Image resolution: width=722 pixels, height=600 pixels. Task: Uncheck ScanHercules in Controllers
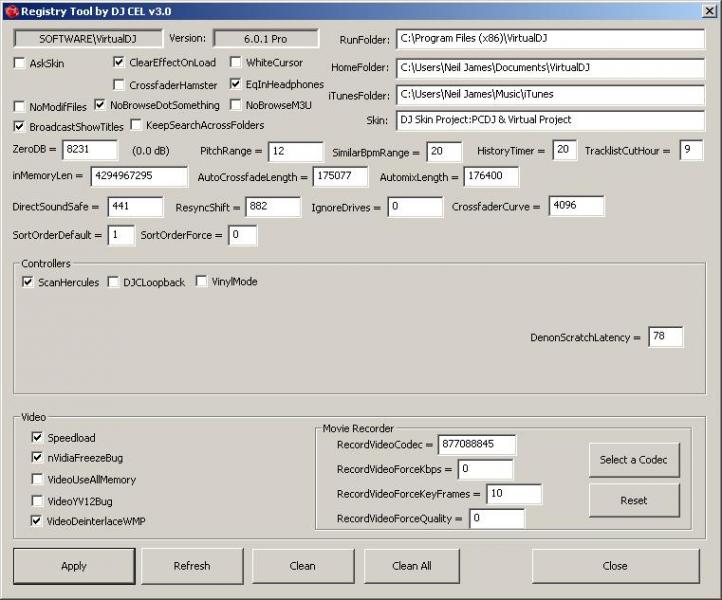pos(27,283)
